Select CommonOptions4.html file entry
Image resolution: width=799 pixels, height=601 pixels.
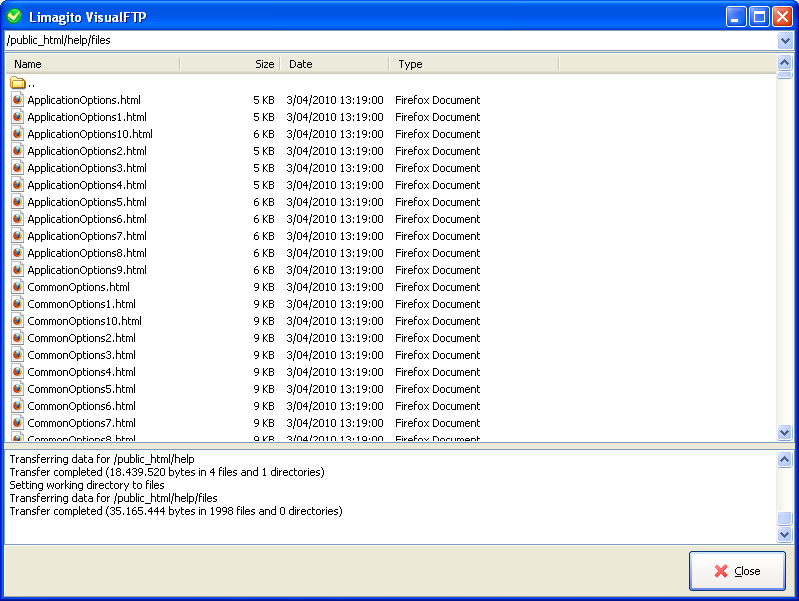point(81,372)
